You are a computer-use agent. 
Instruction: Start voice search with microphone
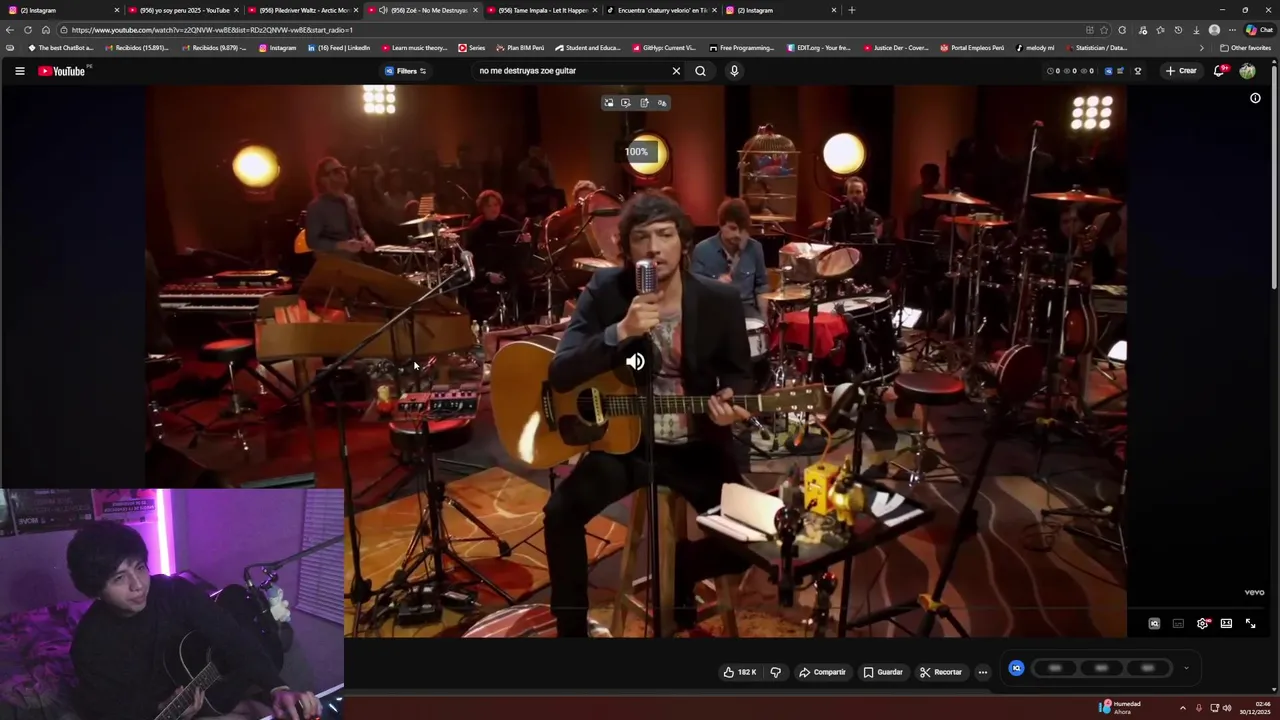[x=734, y=71]
